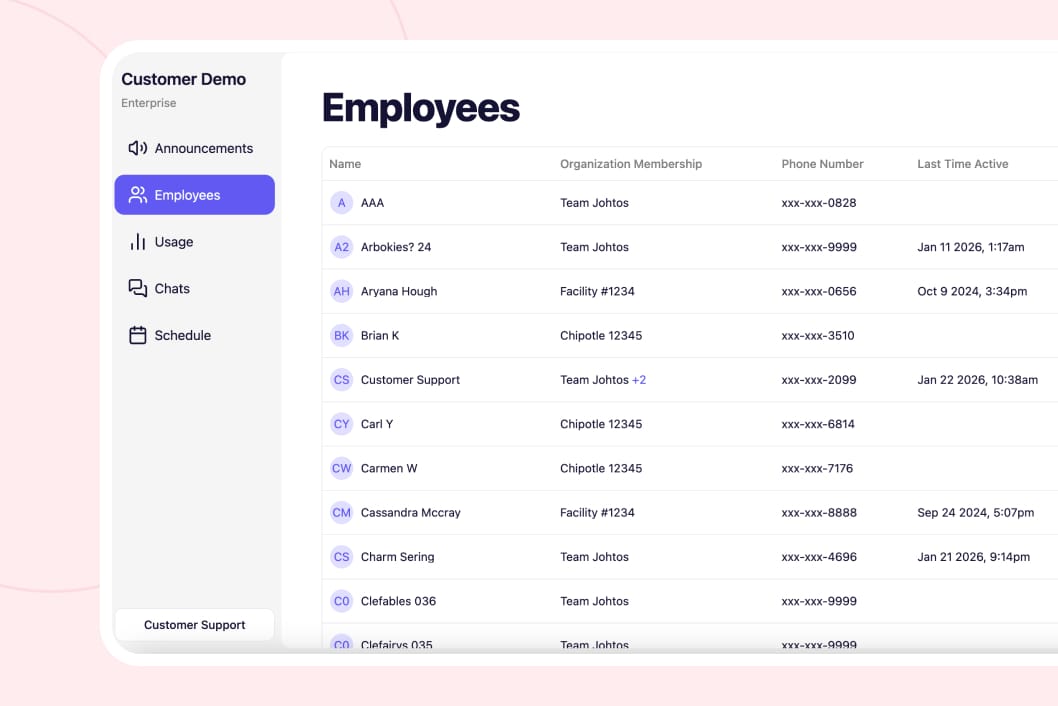Screen dimensions: 1058x706
Task: Select employee name Charm Sering
Action: point(397,557)
